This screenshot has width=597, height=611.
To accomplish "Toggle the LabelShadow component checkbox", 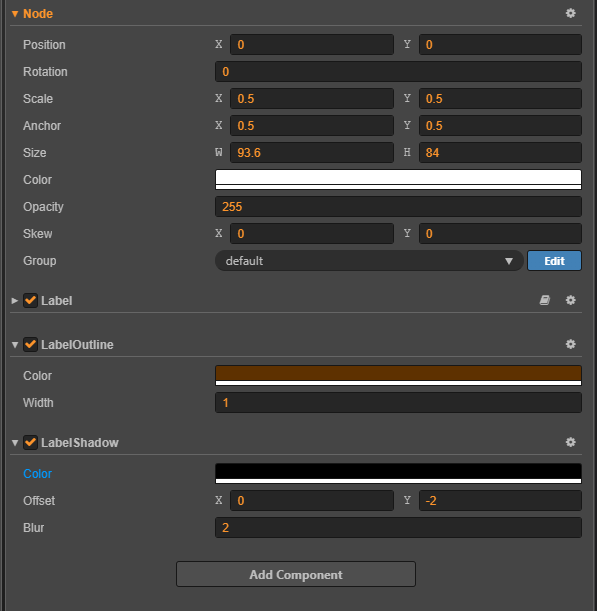I will pos(30,443).
